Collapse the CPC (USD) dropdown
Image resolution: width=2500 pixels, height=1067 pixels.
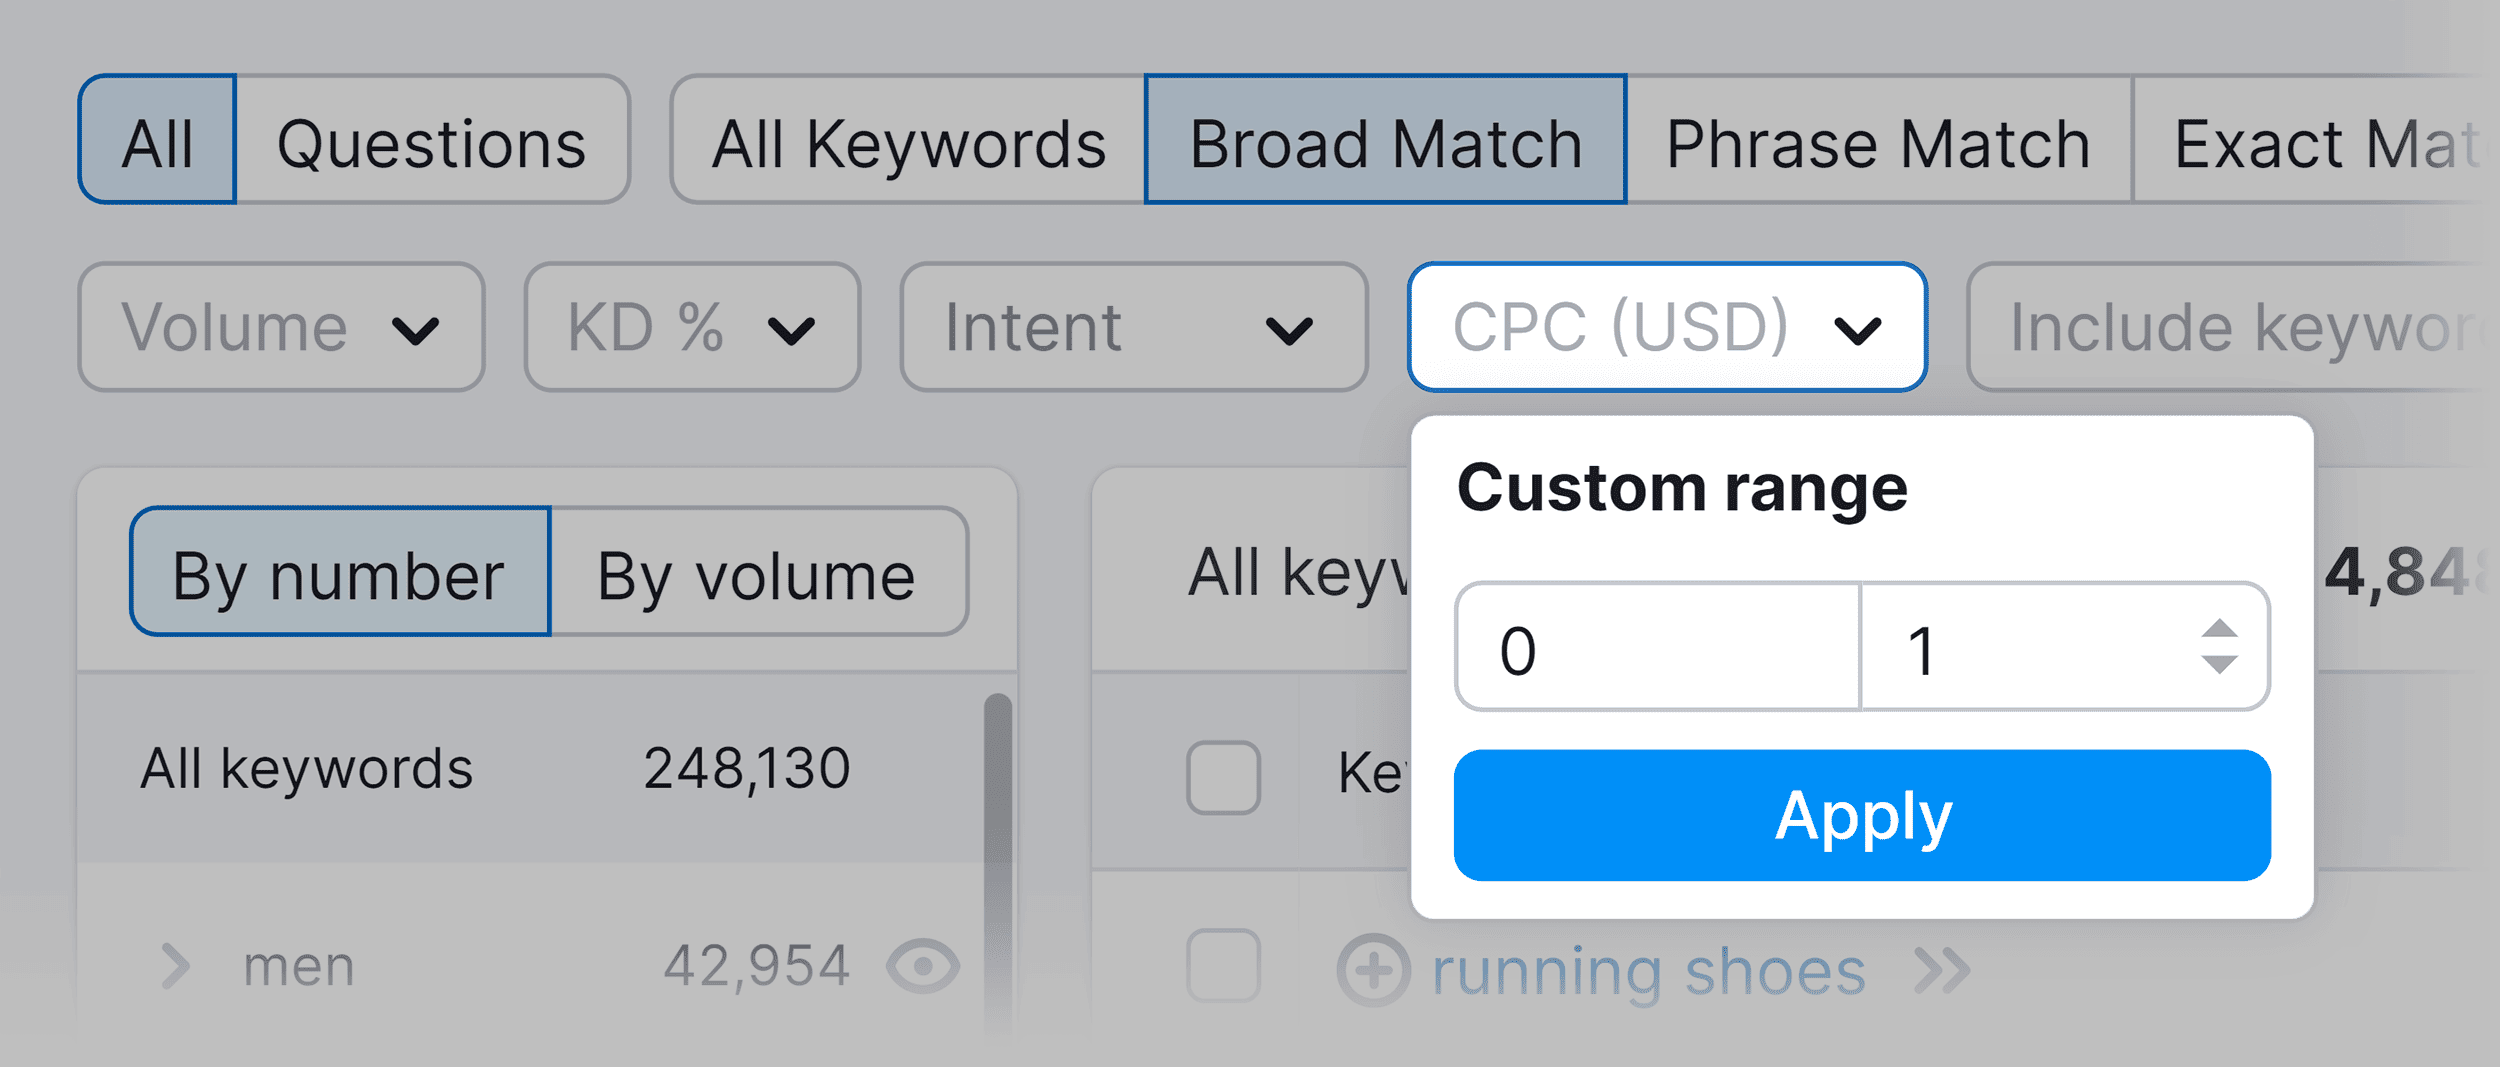[1664, 326]
